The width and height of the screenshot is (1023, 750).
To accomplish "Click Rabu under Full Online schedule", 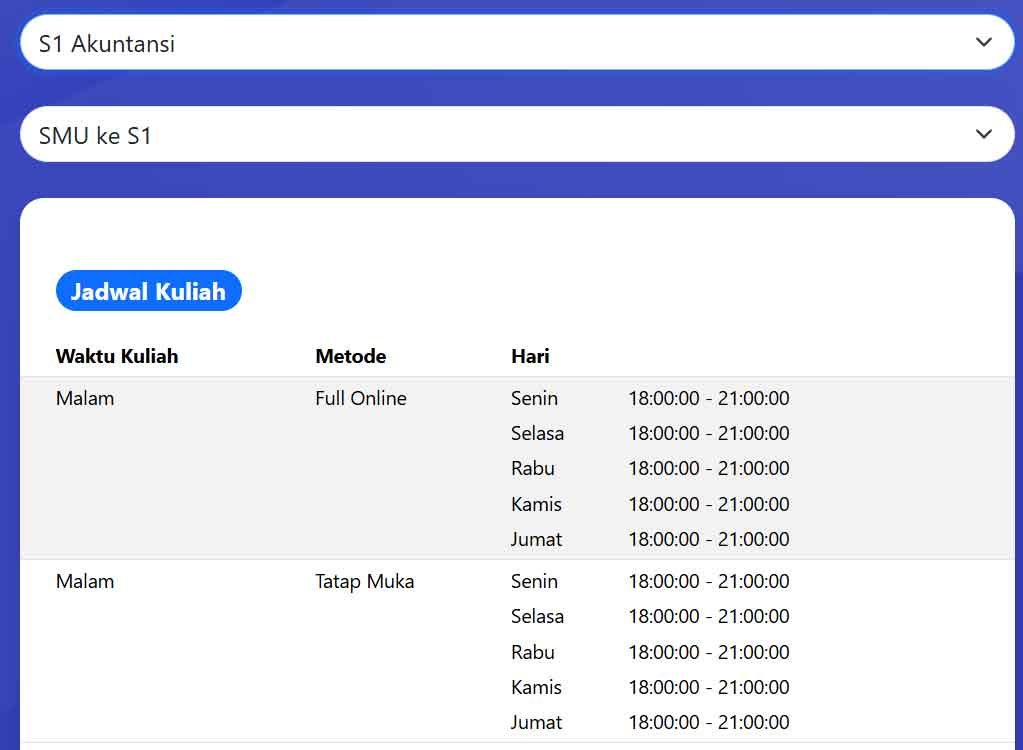I will [x=532, y=468].
